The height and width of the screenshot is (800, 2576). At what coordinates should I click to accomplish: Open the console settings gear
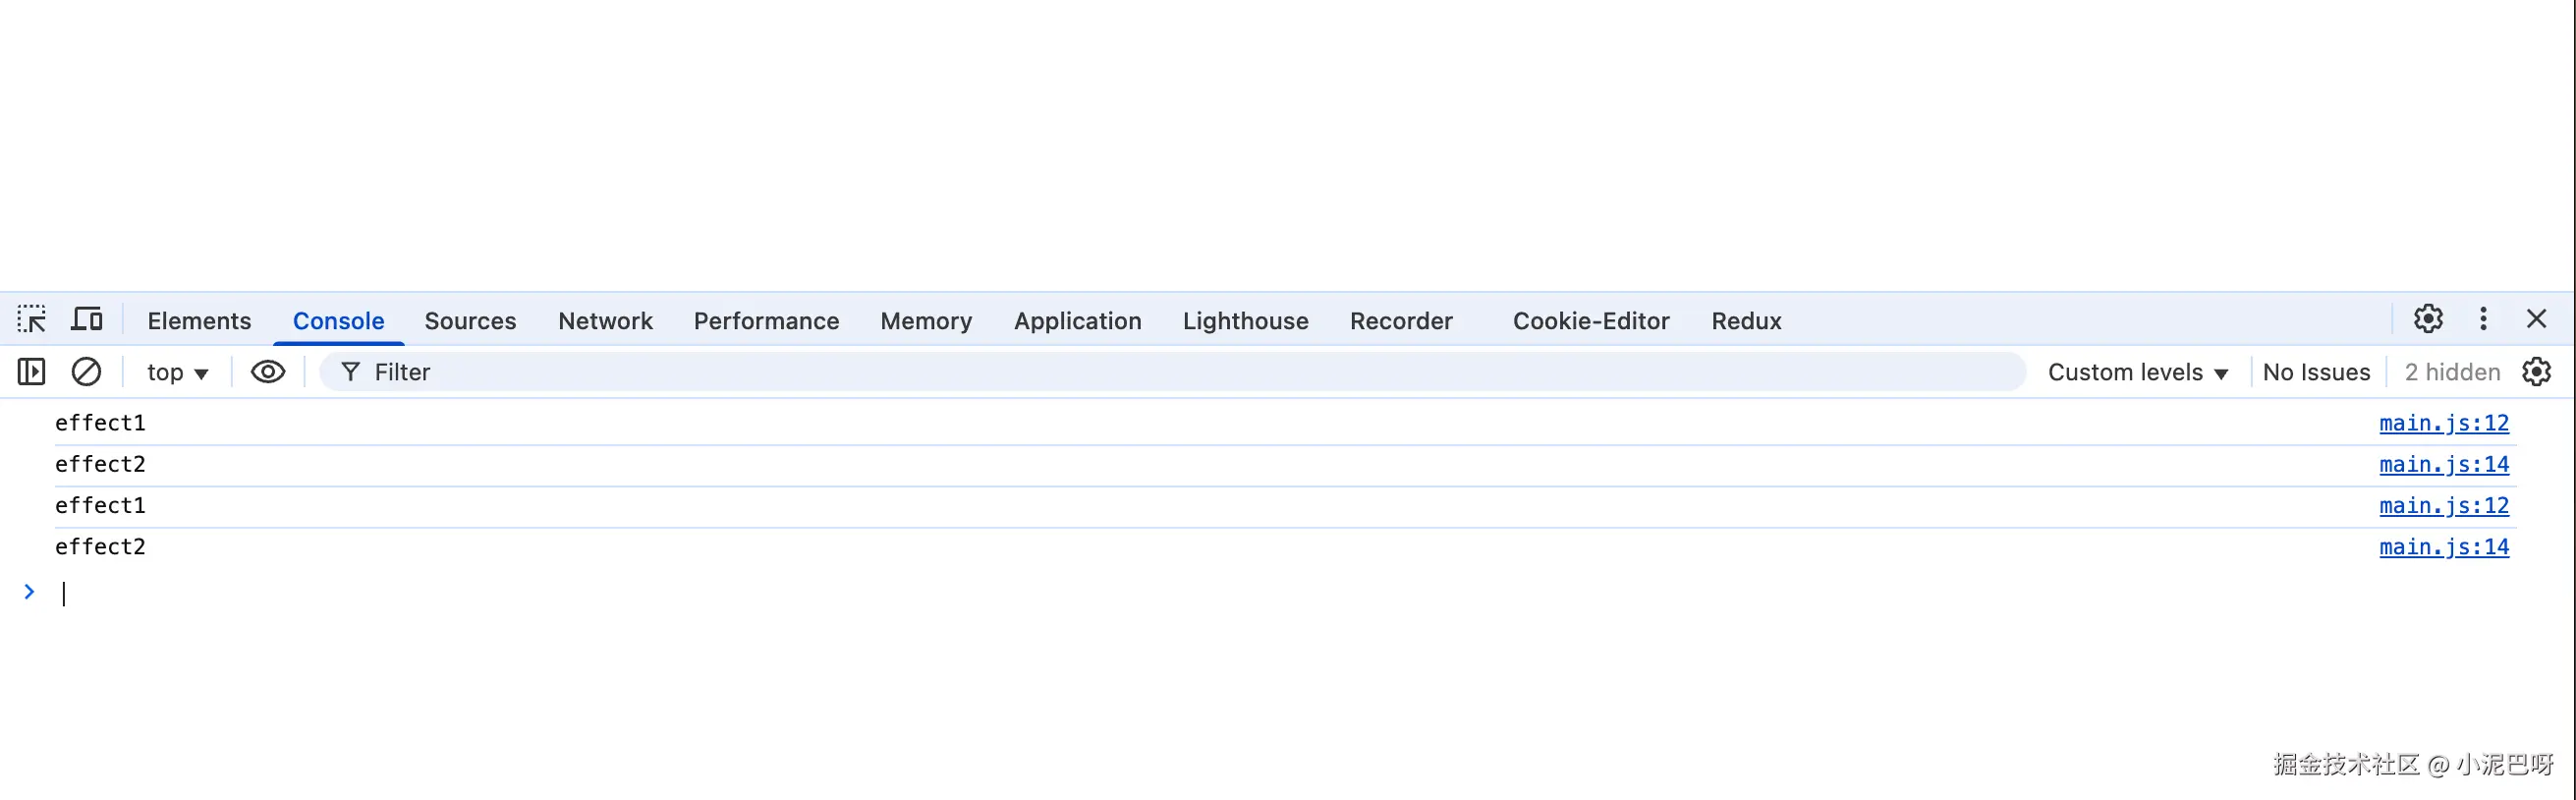2536,372
